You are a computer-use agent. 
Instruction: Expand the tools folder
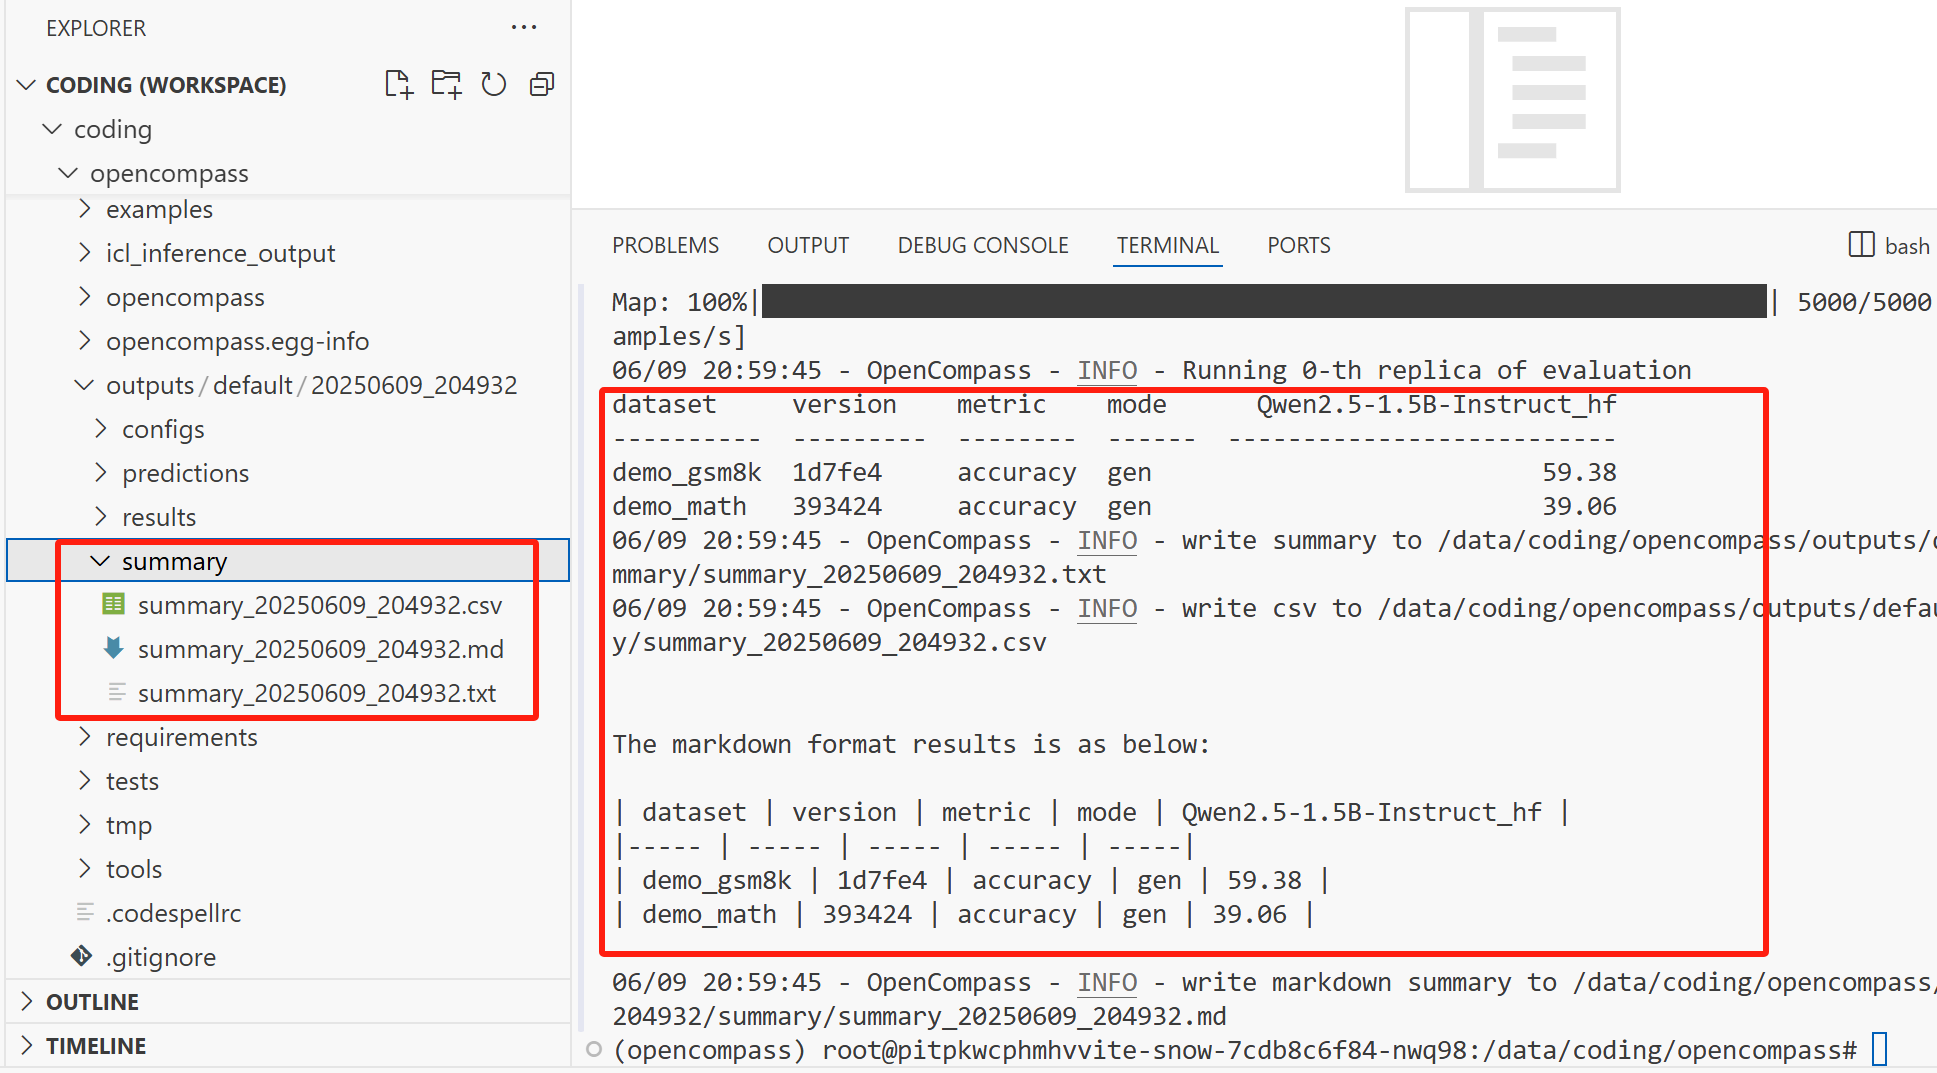click(85, 869)
